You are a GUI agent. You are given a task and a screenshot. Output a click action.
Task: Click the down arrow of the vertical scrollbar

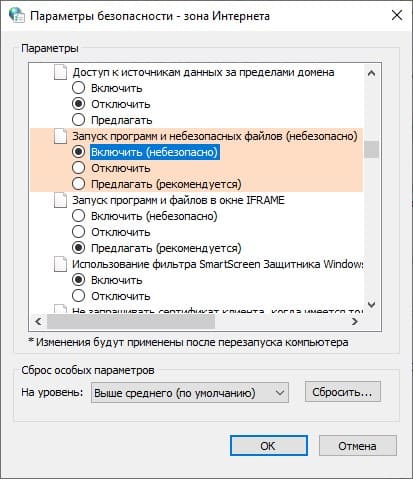[371, 305]
